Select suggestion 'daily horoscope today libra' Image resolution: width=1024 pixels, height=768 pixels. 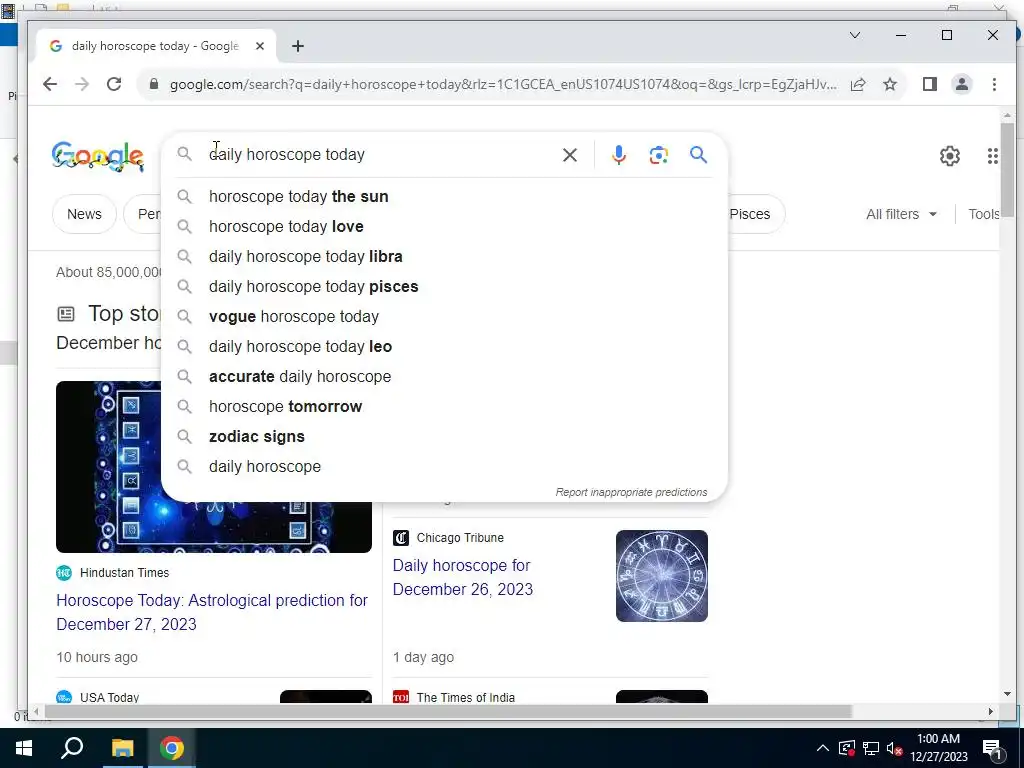(x=444, y=257)
